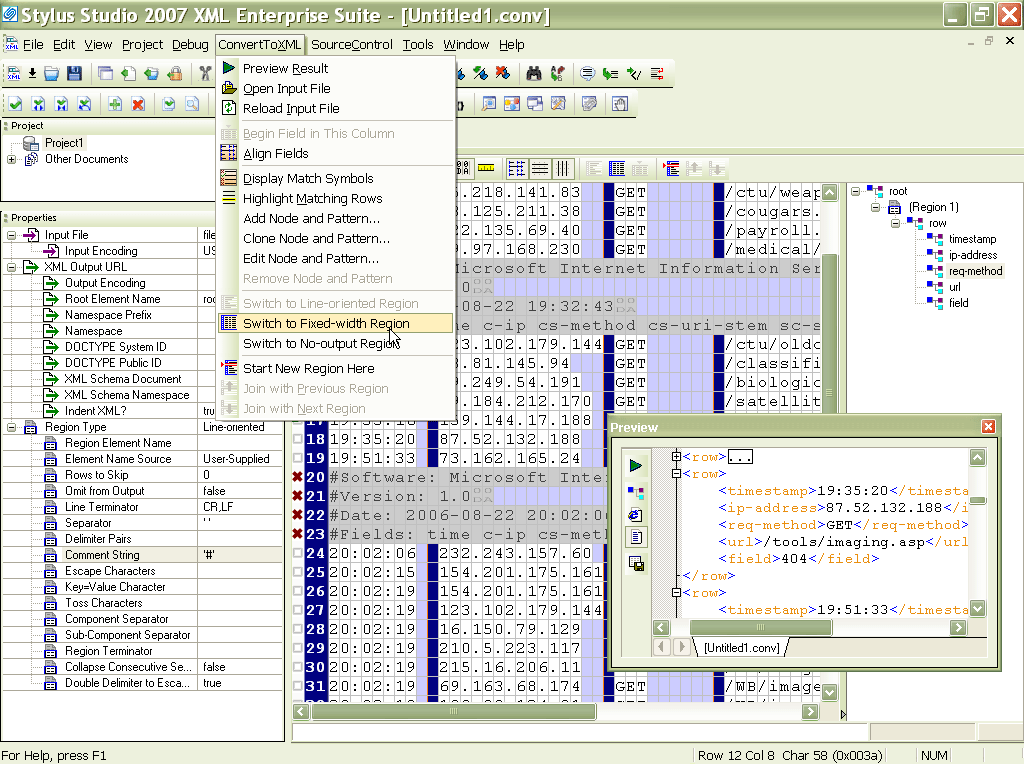Click the Open folder toolbar icon
1024x764 pixels.
point(52,74)
